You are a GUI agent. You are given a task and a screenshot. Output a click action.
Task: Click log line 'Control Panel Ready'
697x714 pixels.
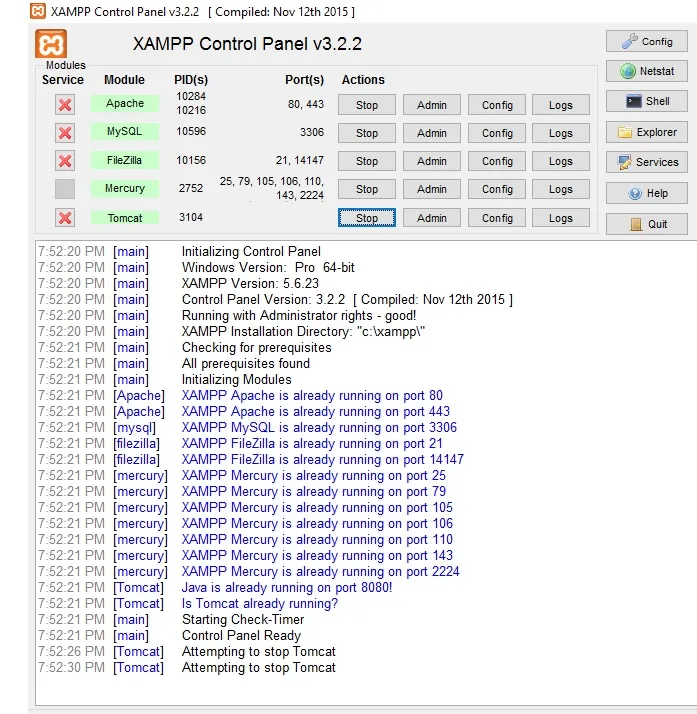point(241,635)
